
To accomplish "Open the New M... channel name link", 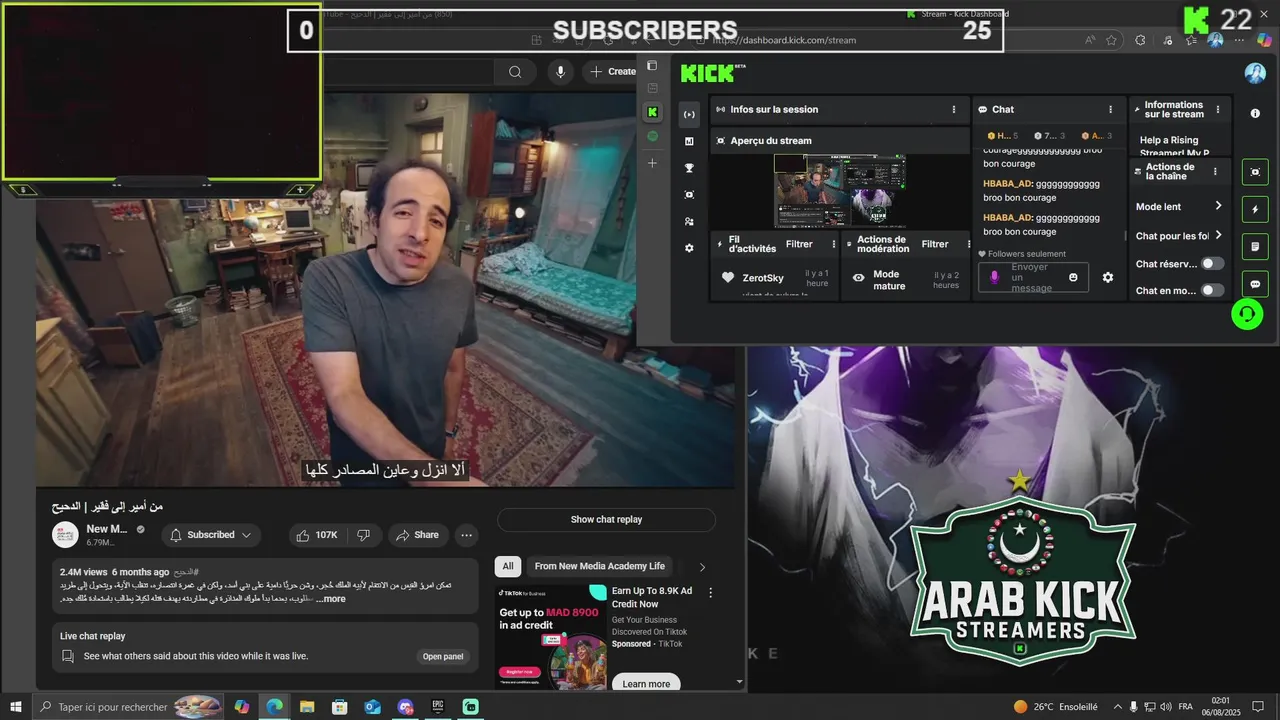I will 107,529.
